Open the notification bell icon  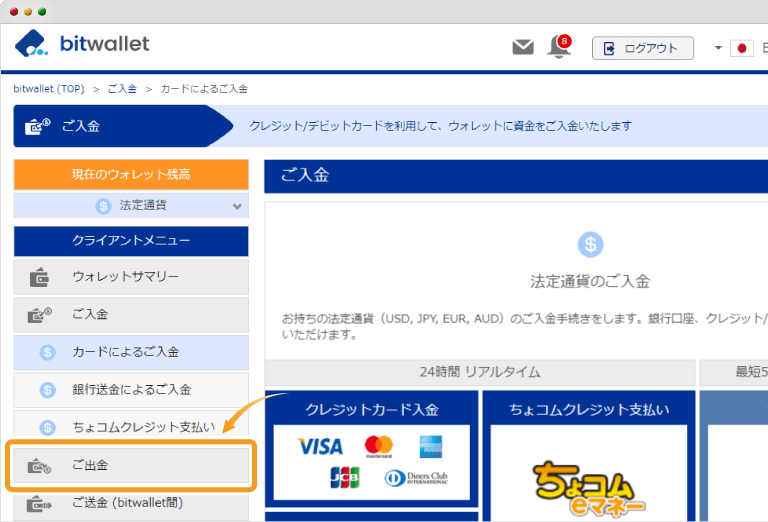[559, 47]
